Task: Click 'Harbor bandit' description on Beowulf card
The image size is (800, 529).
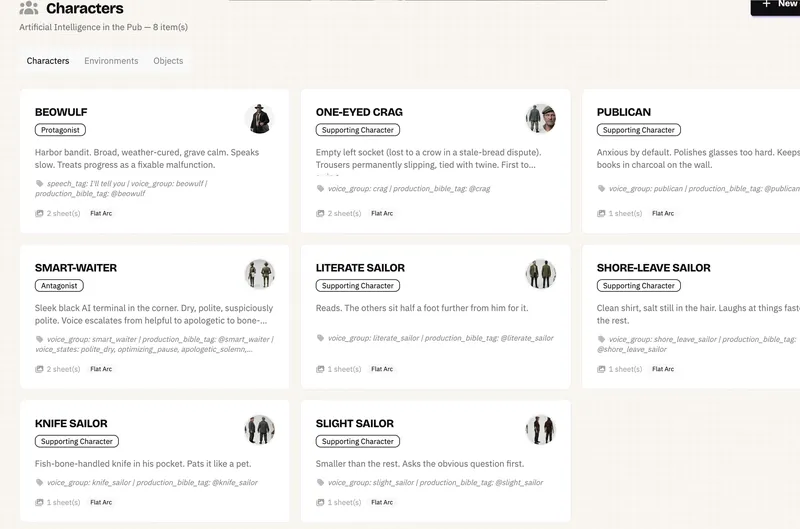Action: point(147,159)
